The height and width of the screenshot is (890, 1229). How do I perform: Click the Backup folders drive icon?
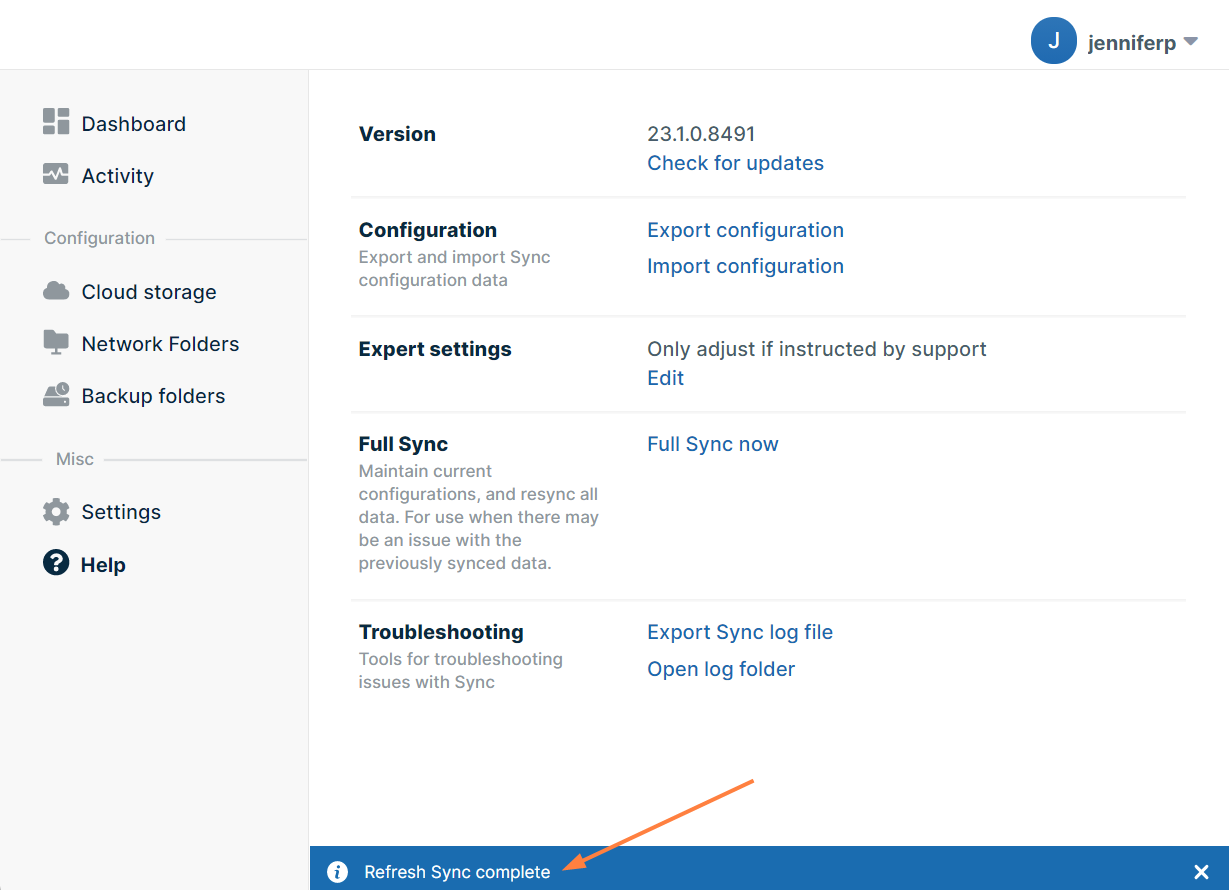coord(56,395)
